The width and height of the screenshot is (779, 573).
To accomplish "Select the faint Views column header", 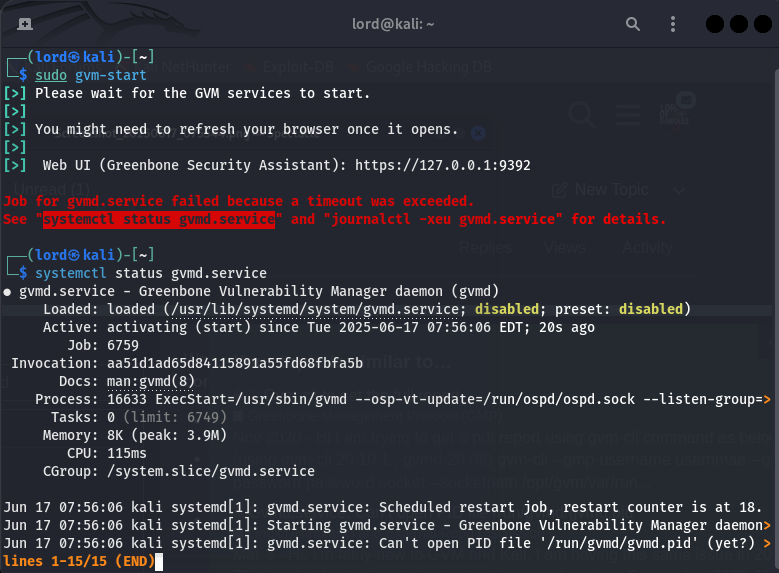I will pyautogui.click(x=565, y=247).
